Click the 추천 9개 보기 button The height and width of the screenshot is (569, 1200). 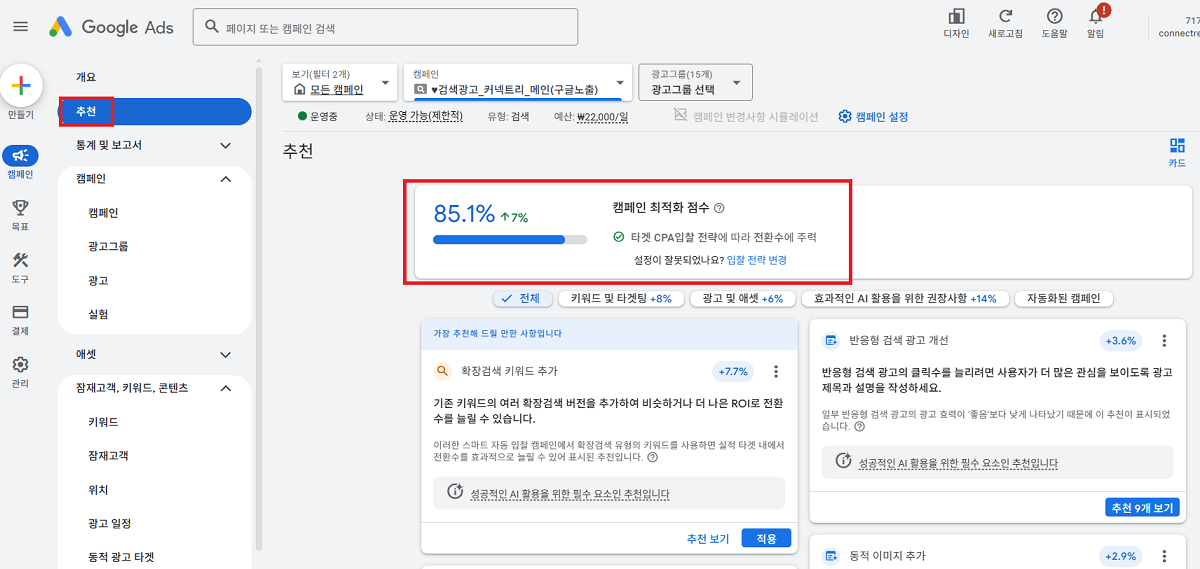click(1142, 508)
